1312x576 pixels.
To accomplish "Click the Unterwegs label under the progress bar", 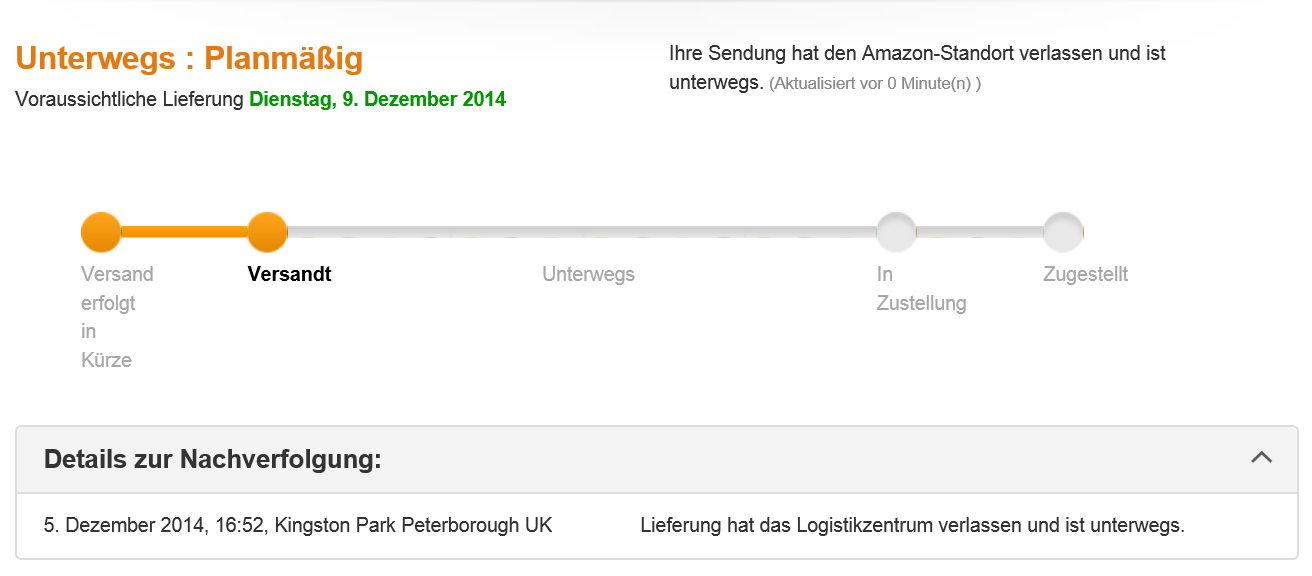I will (588, 274).
